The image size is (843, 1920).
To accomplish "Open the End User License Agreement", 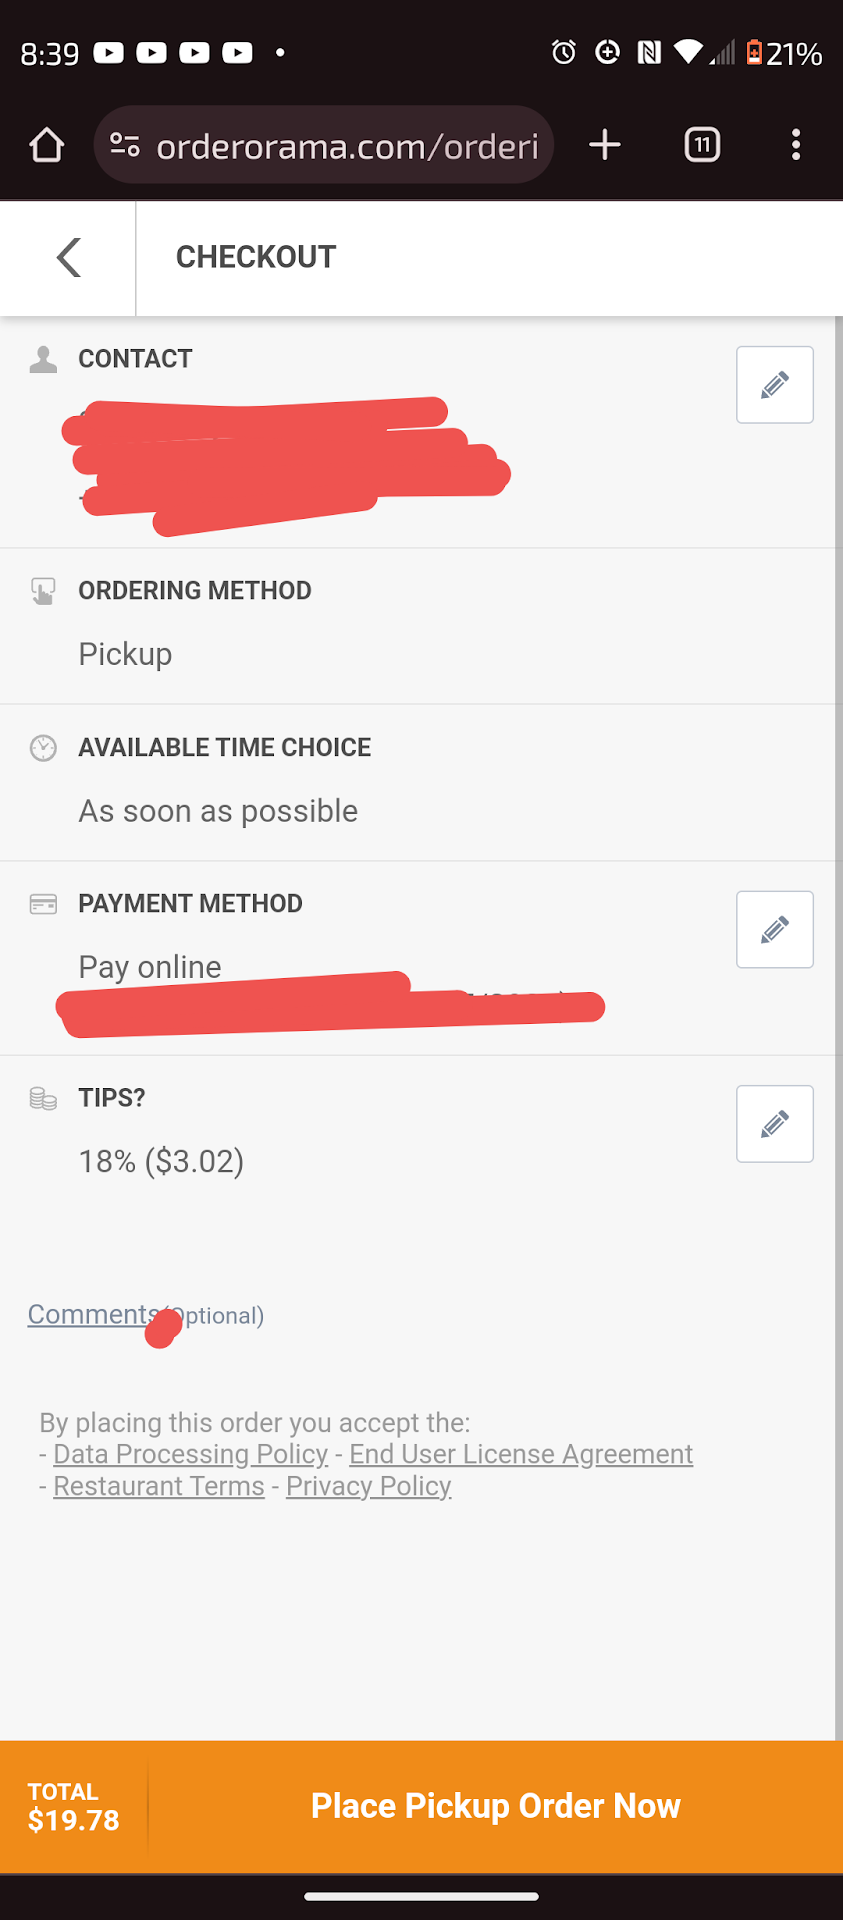I will pyautogui.click(x=520, y=1454).
